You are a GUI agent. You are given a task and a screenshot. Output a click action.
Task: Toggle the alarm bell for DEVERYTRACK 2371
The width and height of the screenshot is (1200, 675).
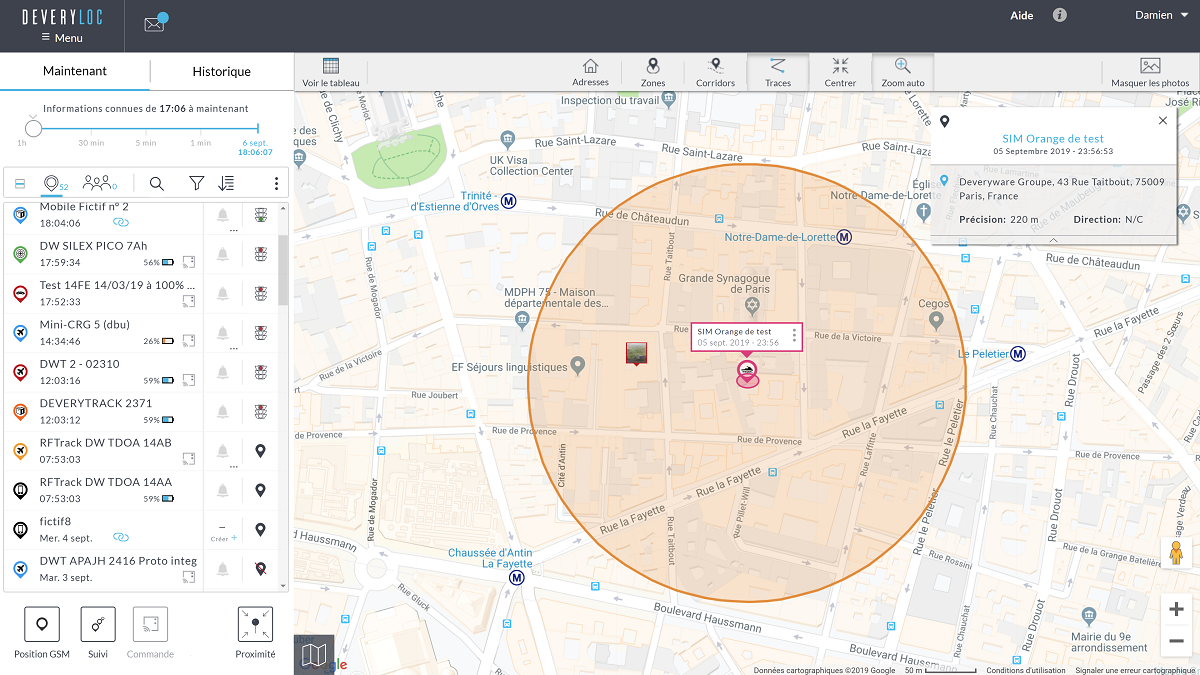(222, 412)
